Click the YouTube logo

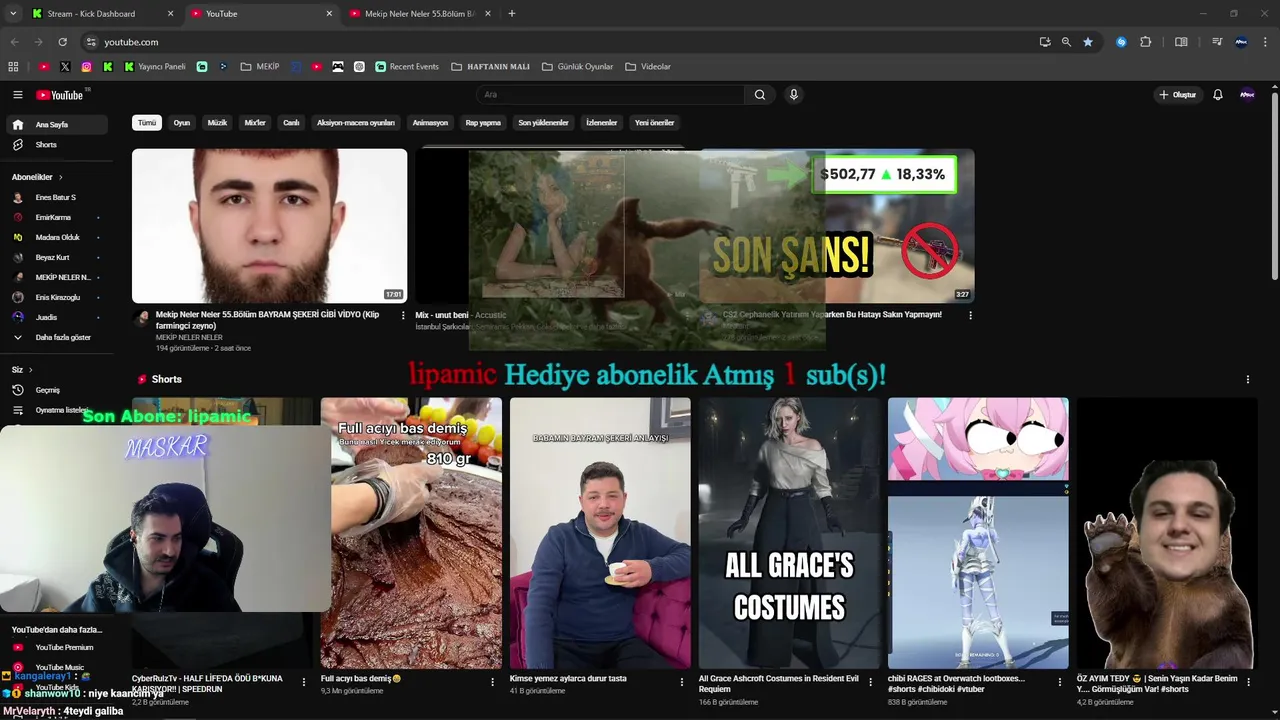pyautogui.click(x=60, y=95)
